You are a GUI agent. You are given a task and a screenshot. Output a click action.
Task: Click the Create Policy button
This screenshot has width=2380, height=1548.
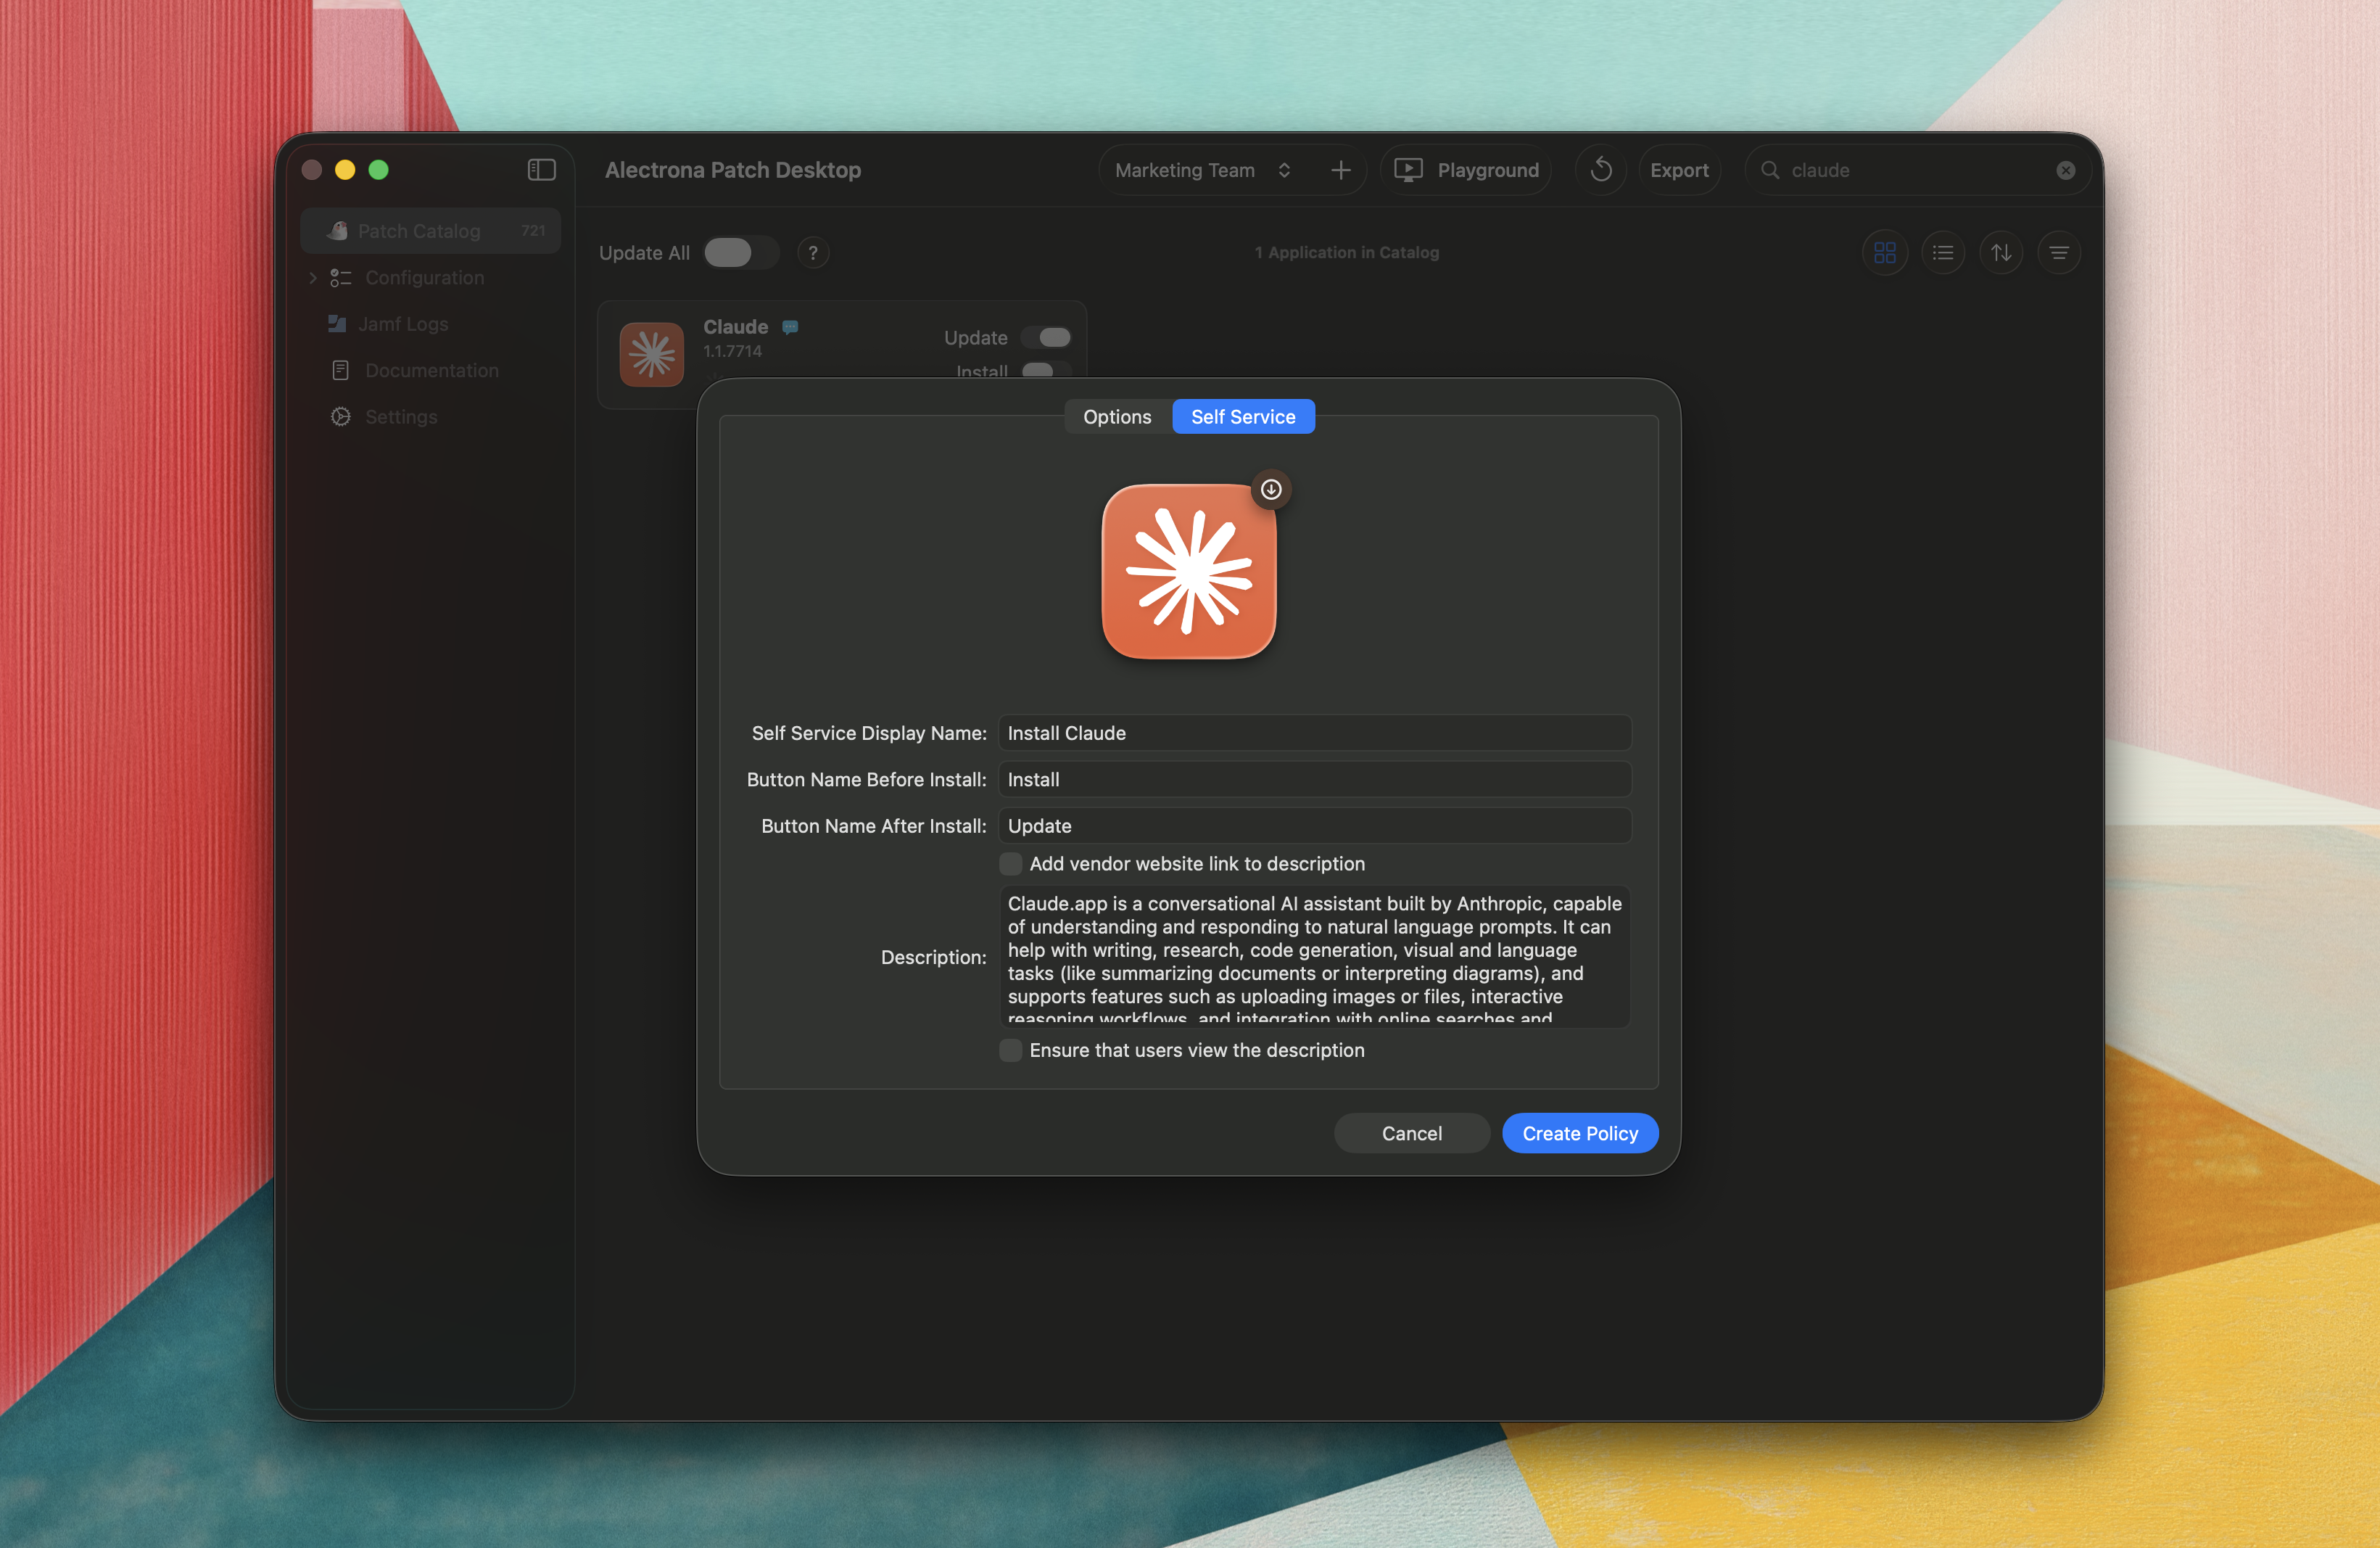[1580, 1133]
